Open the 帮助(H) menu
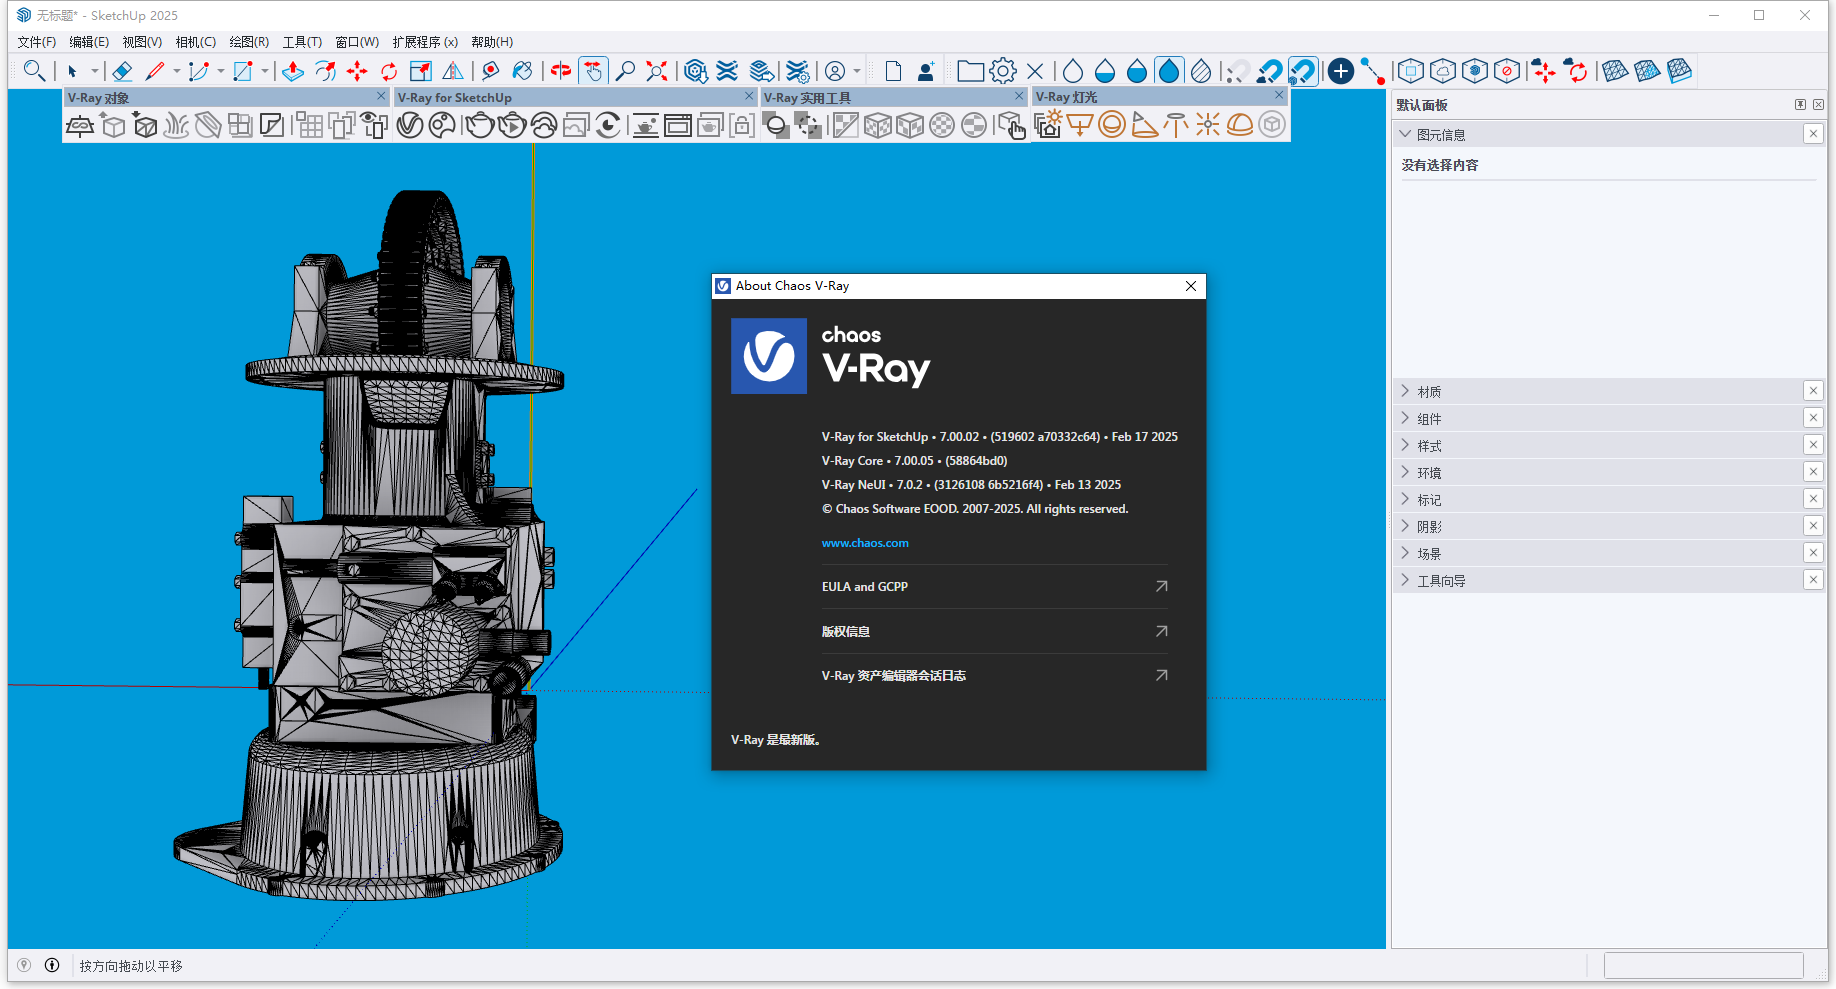 492,42
